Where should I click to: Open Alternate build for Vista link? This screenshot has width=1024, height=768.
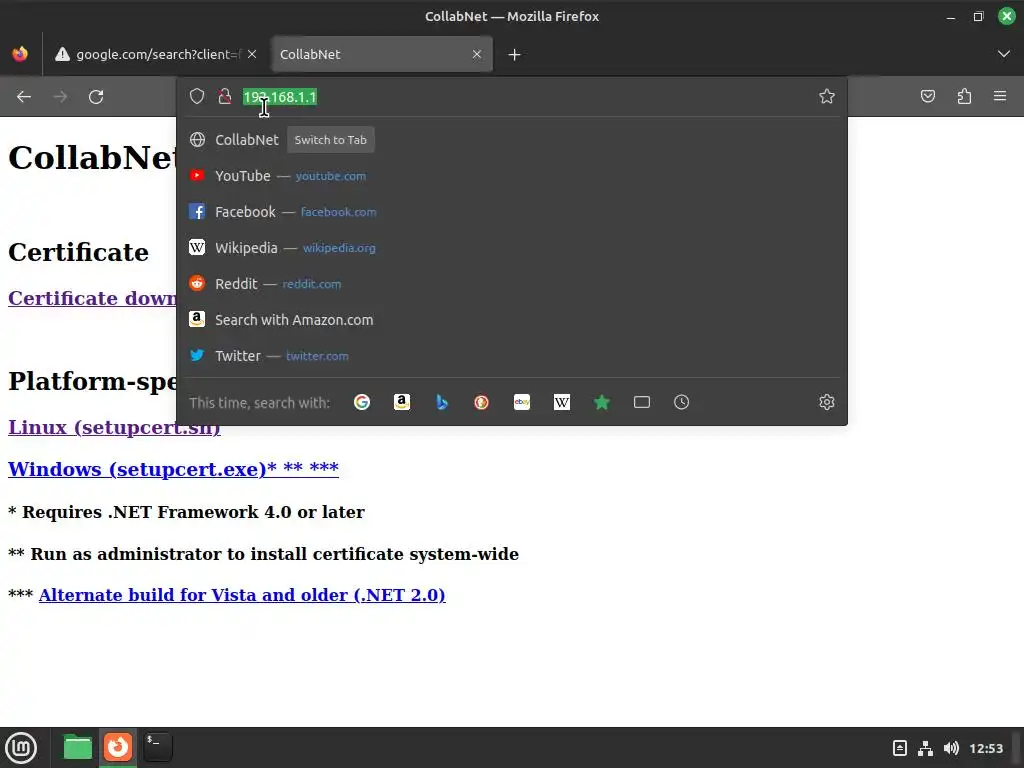(242, 595)
